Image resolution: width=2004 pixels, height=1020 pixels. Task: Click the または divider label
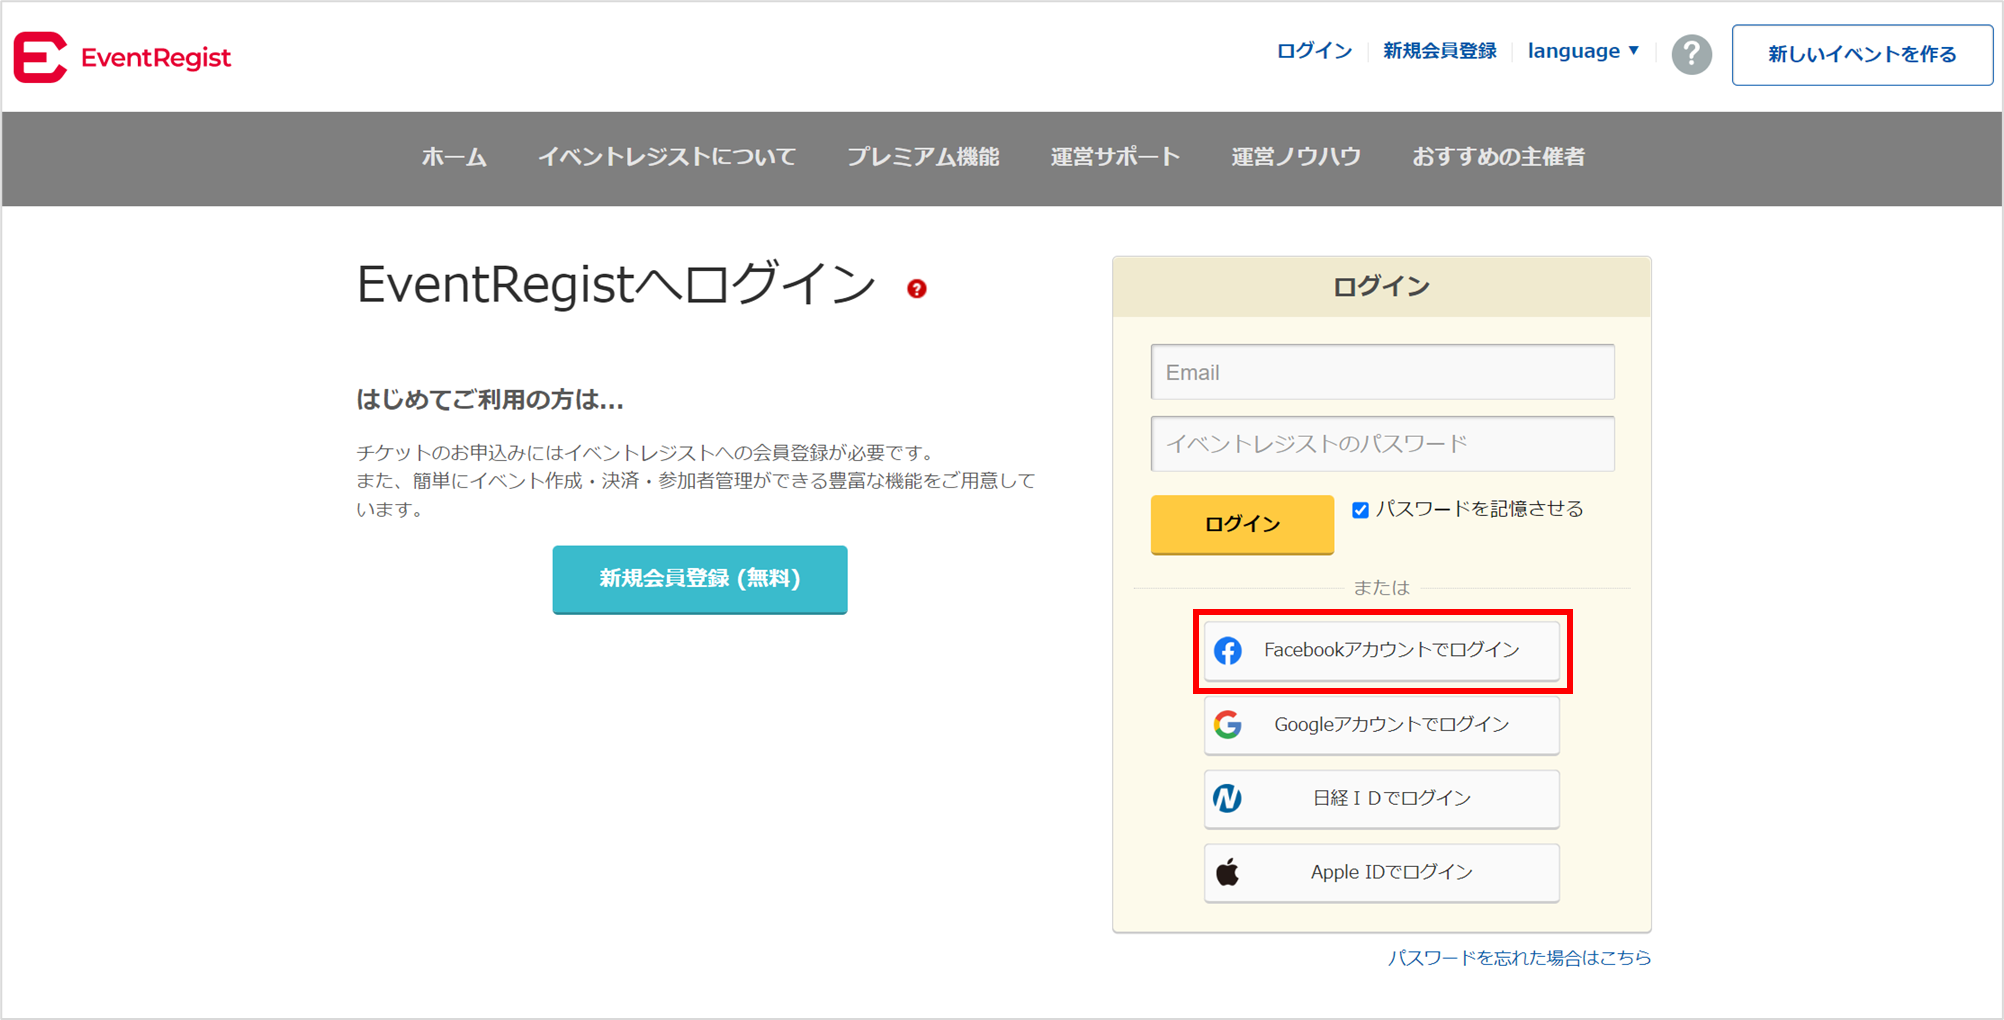[1381, 588]
